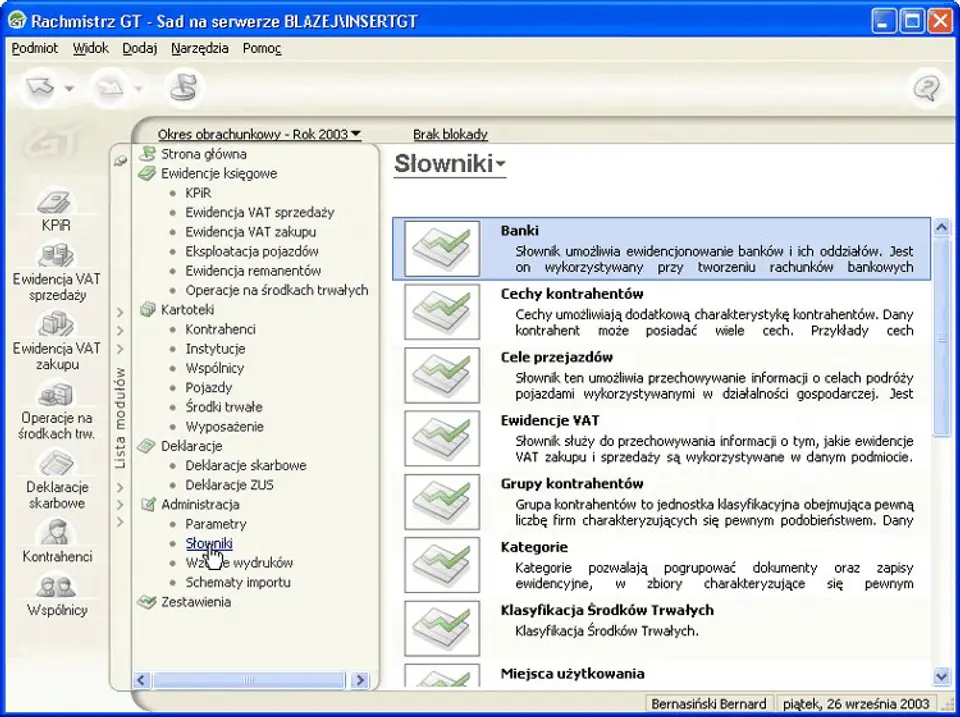Click the Miejsca użytkowania dictionary title
960x717 pixels.
572,674
